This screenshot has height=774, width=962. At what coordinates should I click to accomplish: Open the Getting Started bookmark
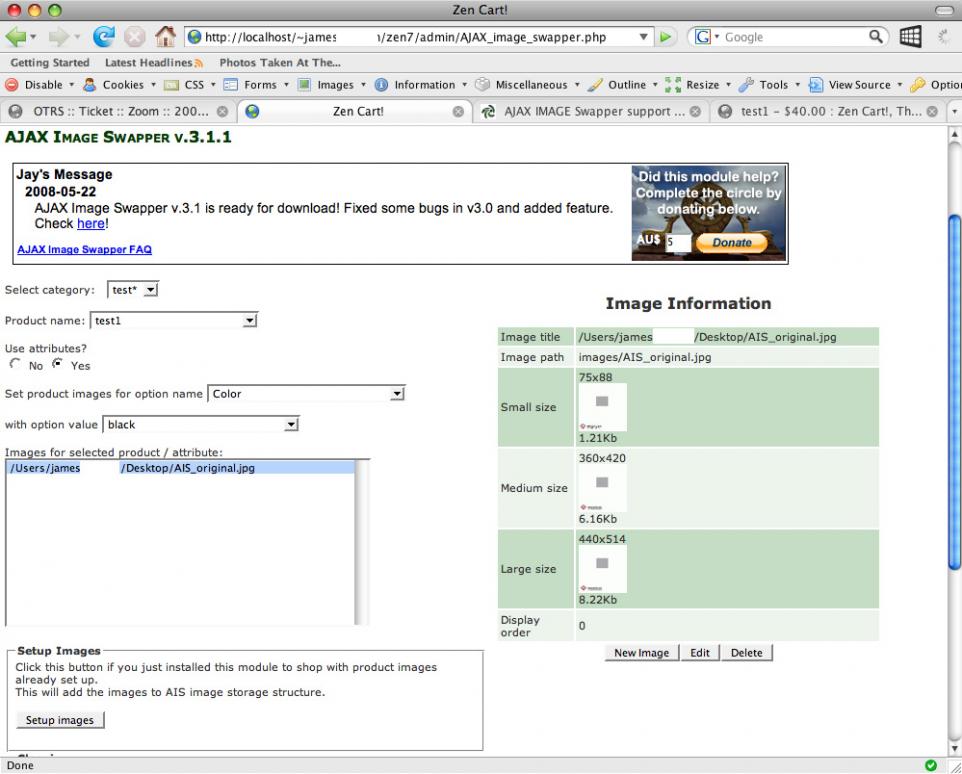coord(50,63)
